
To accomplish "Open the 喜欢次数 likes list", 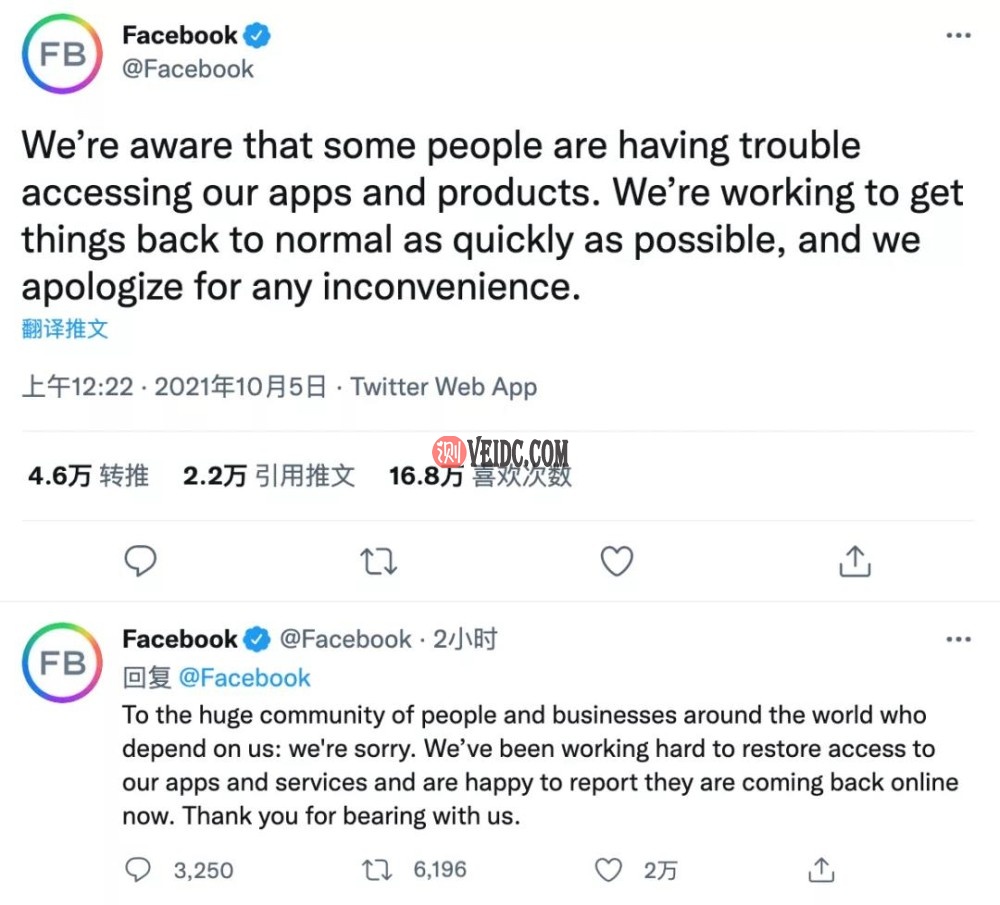I will (x=480, y=476).
